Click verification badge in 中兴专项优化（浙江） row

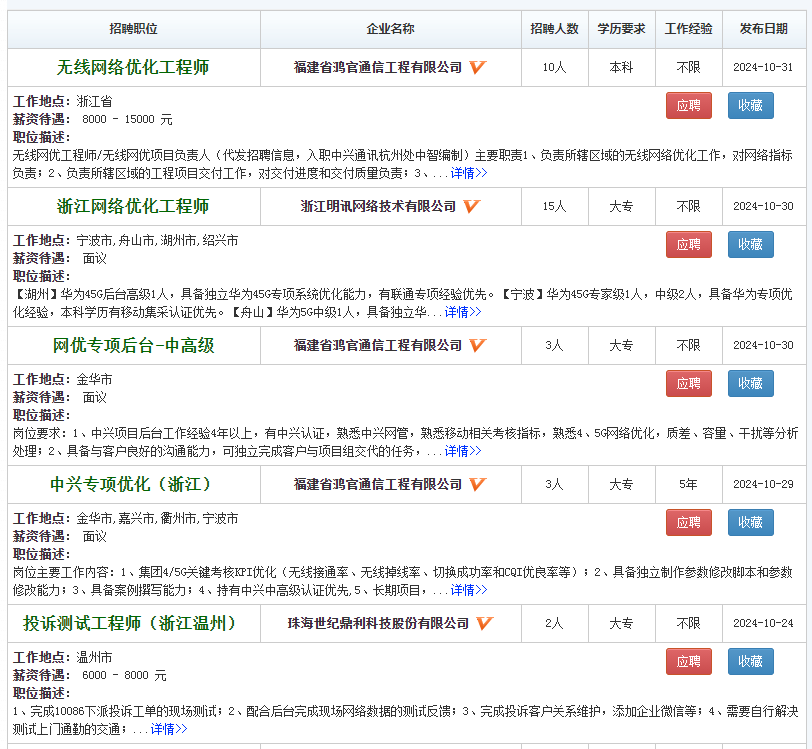(x=477, y=484)
